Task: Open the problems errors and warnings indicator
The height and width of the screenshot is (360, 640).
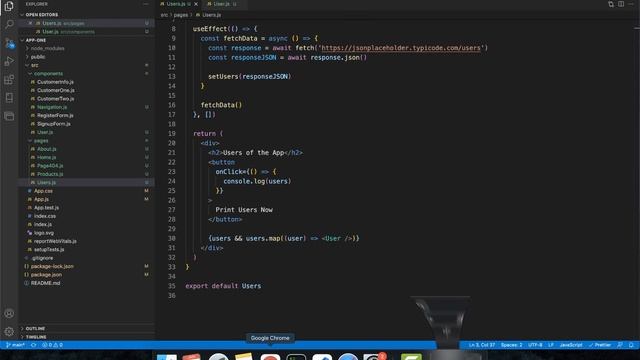Action: 52,345
